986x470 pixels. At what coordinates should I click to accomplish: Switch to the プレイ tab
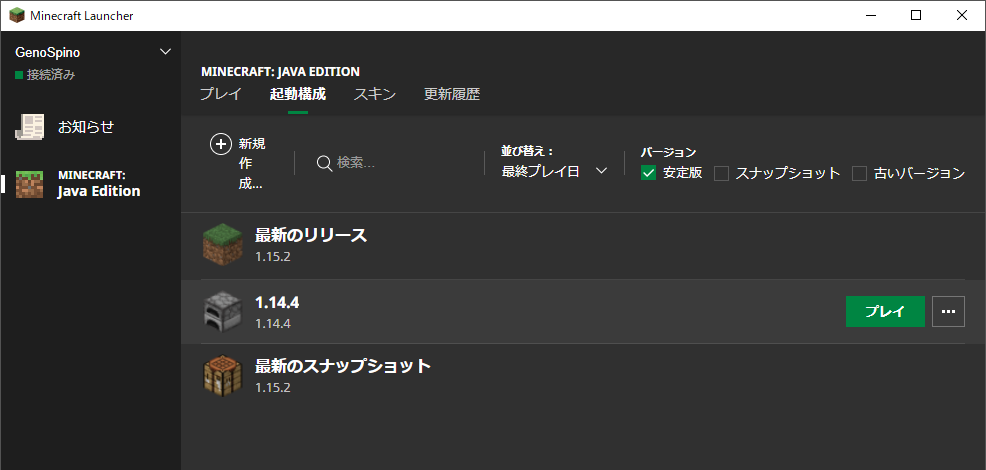click(221, 94)
